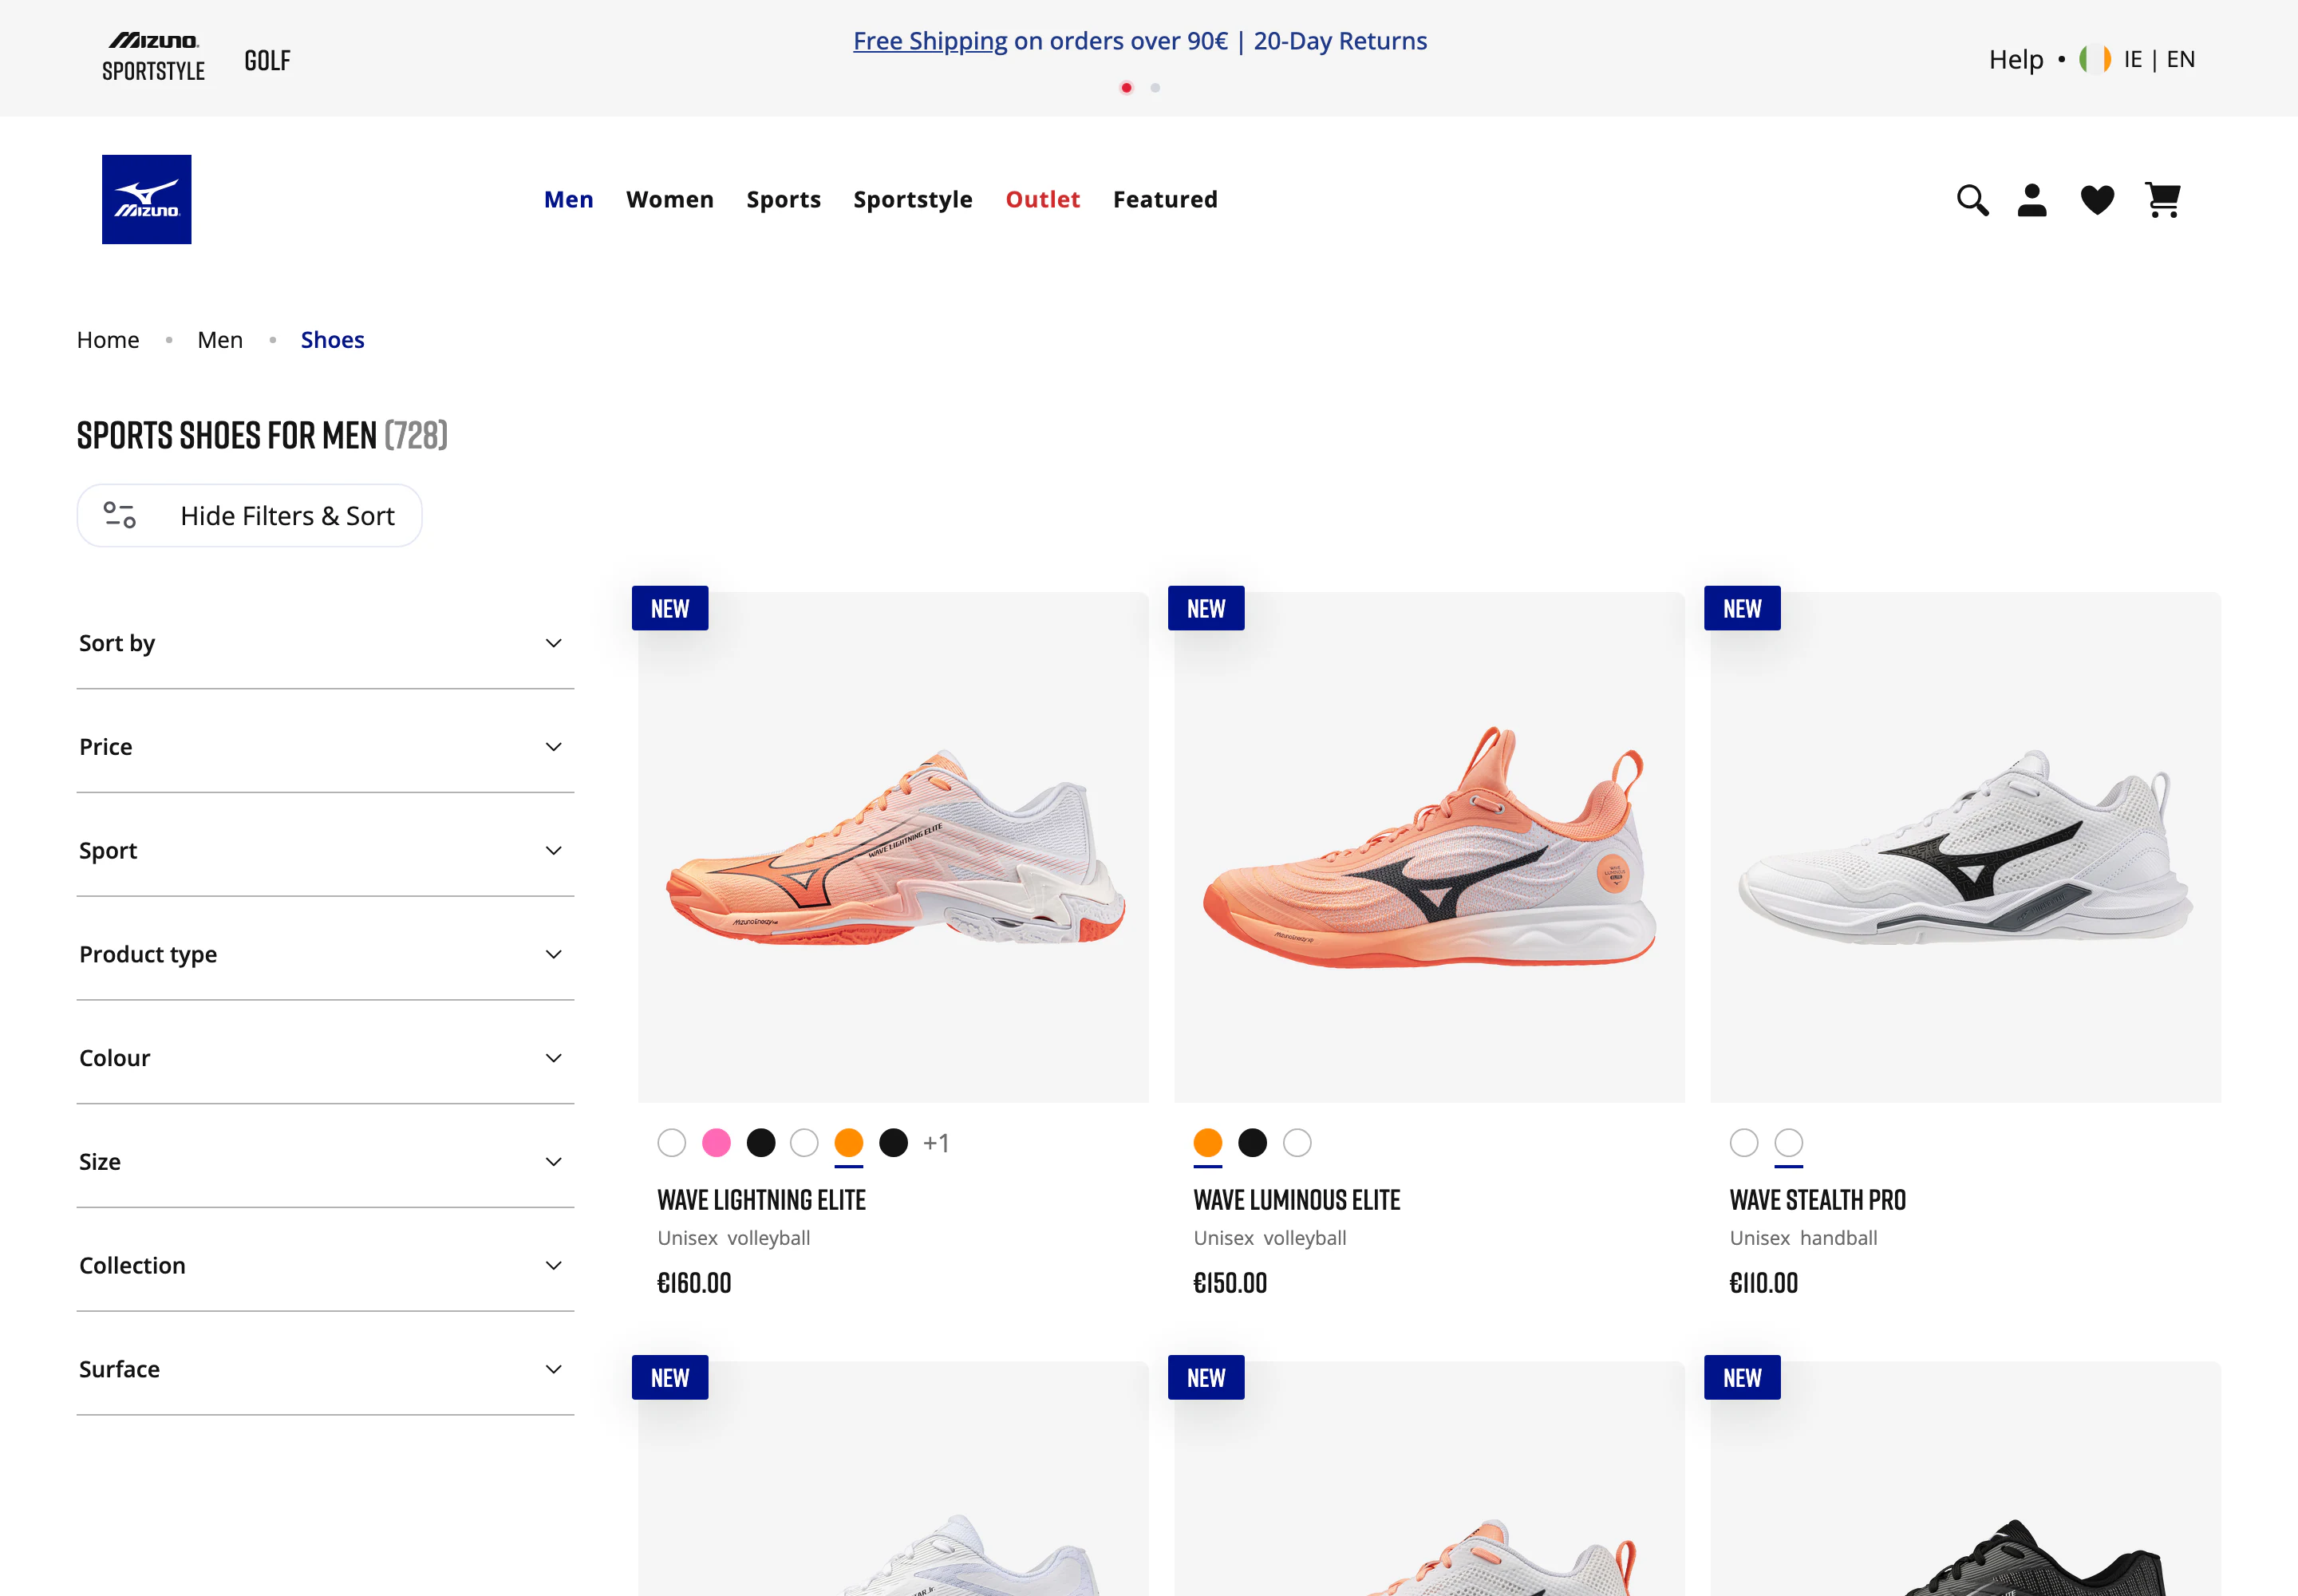The width and height of the screenshot is (2298, 1596).
Task: Go to Home breadcrumb
Action: pos(108,340)
